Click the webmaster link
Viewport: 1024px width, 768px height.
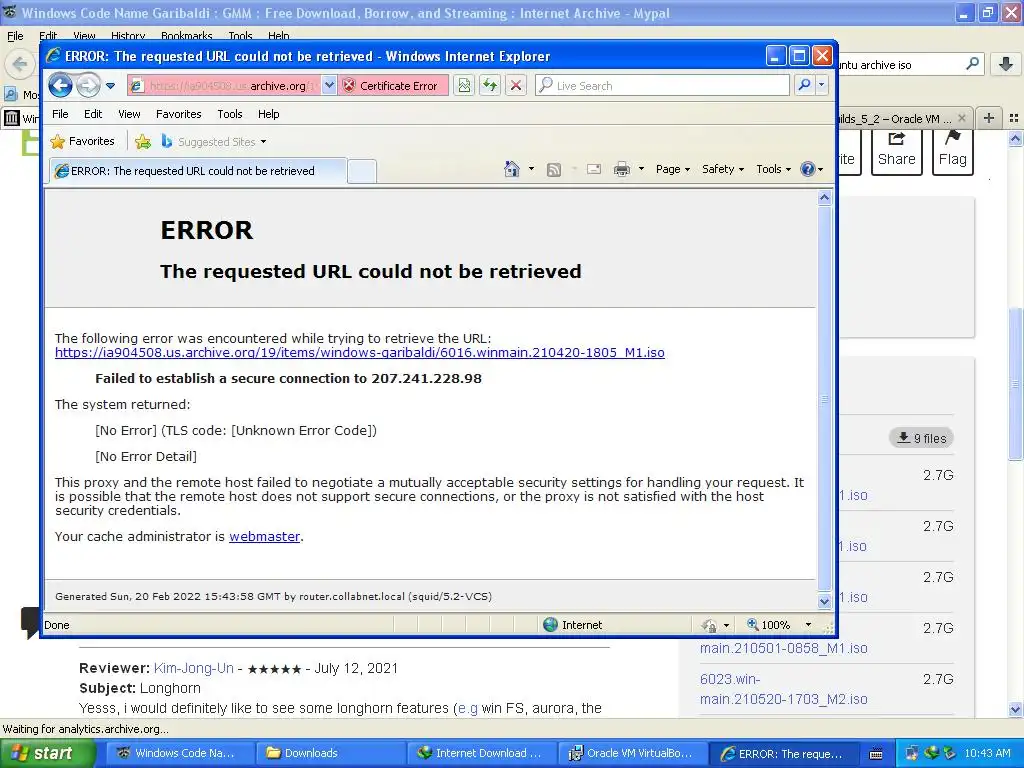(264, 536)
